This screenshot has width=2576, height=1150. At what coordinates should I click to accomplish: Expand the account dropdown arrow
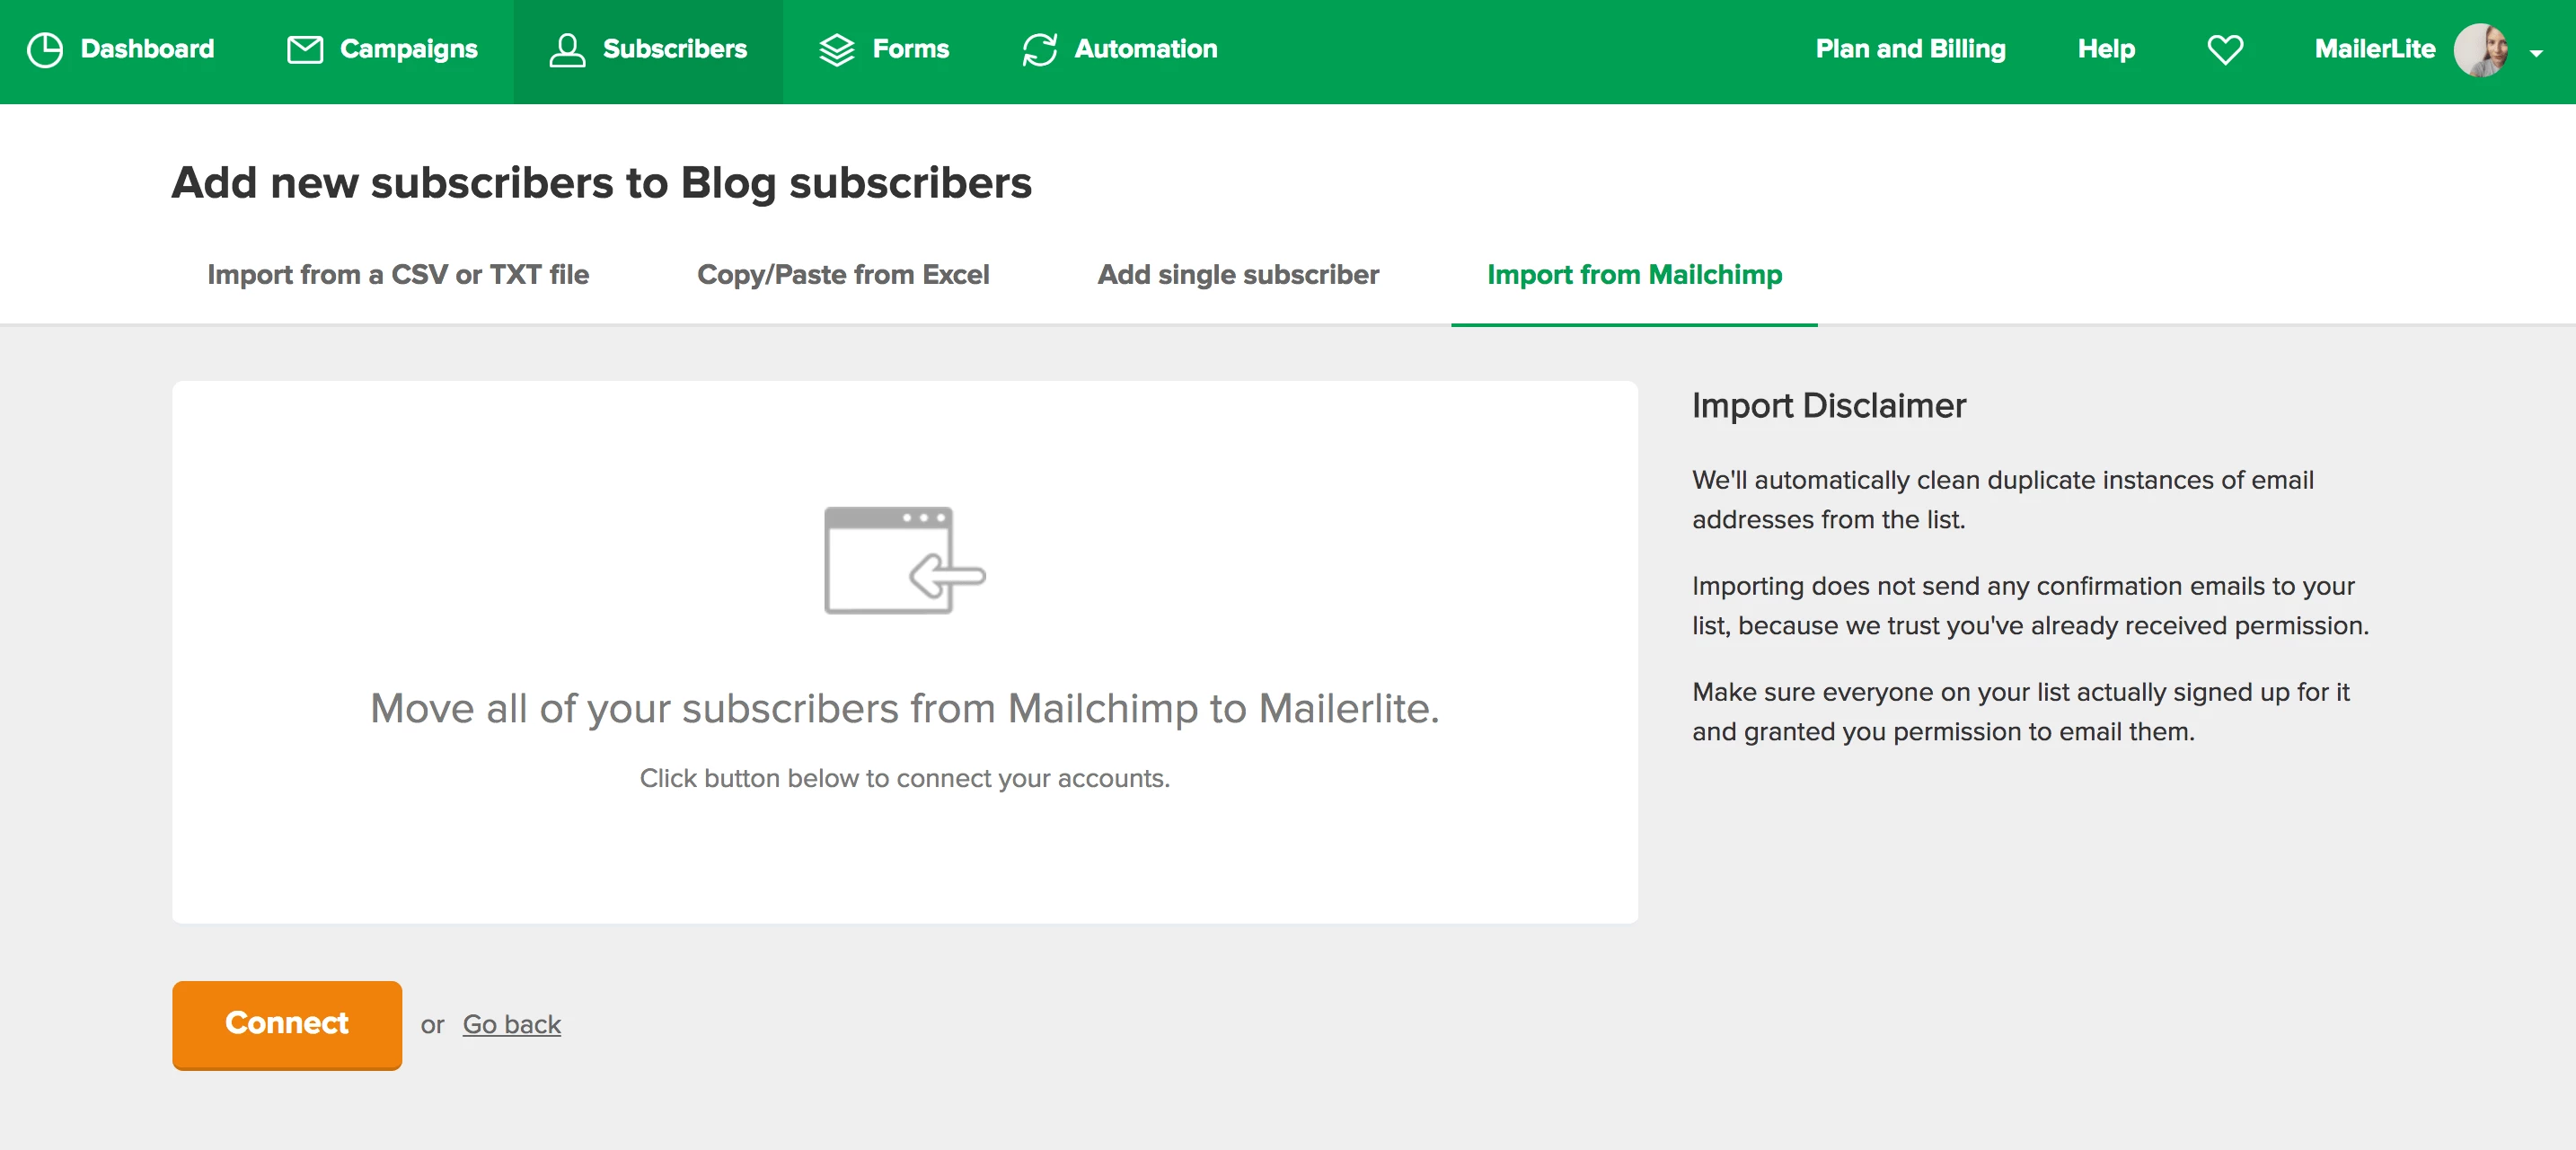2536,53
